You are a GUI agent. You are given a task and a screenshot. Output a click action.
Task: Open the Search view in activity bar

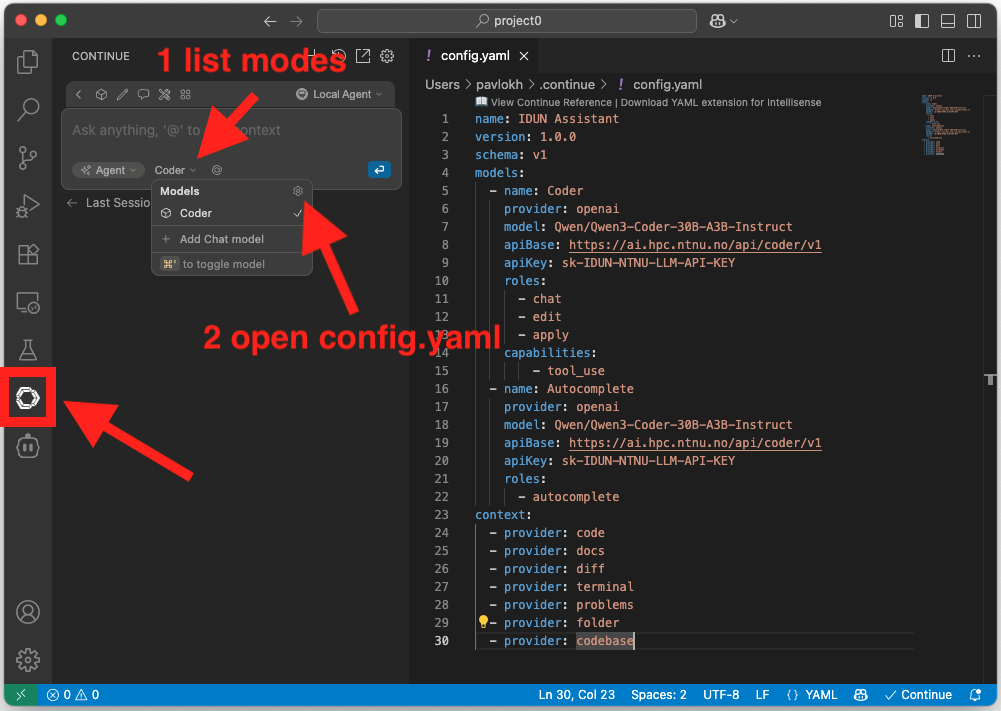point(28,109)
